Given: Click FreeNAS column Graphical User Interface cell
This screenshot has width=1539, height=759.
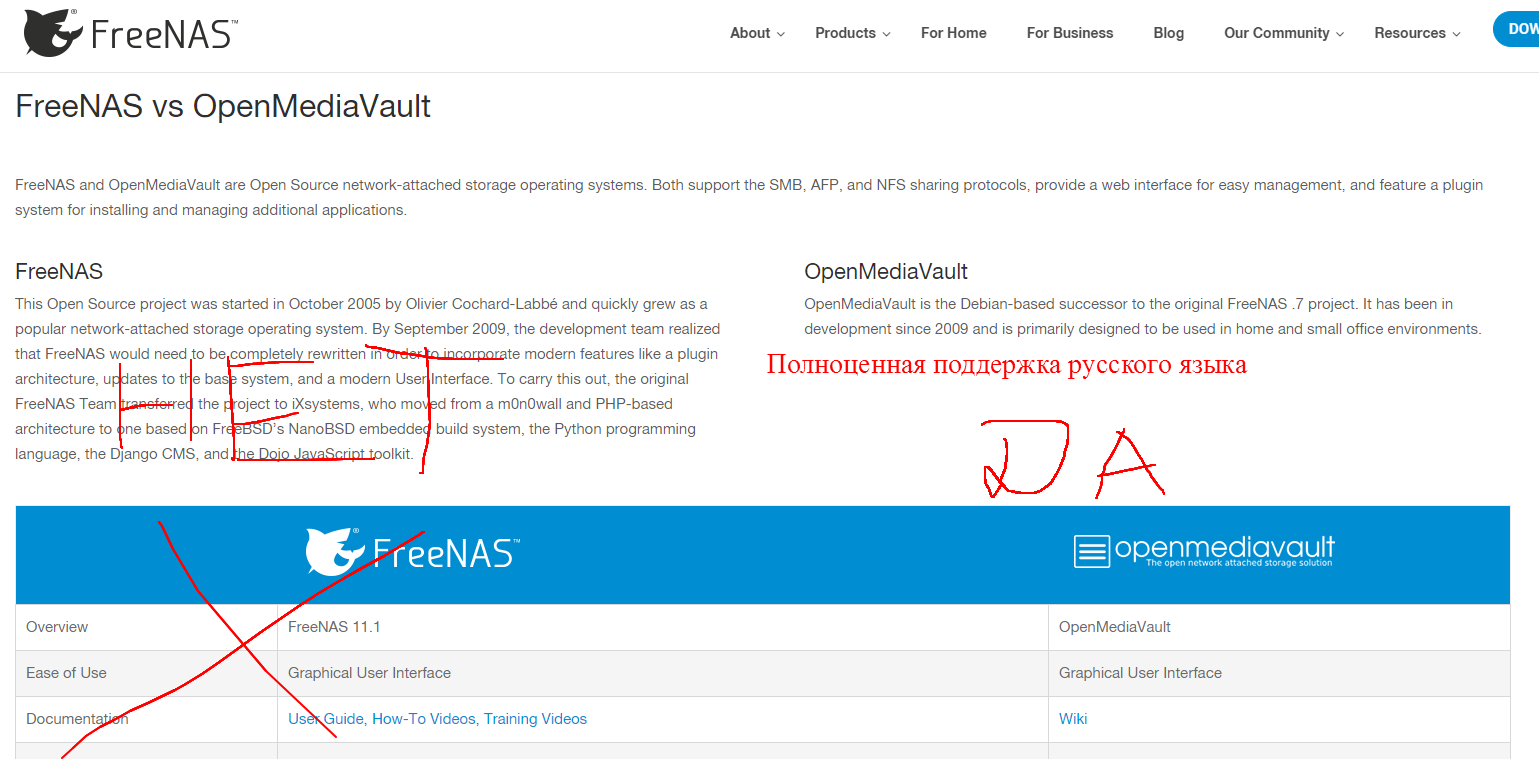Looking at the screenshot, I should tap(663, 673).
